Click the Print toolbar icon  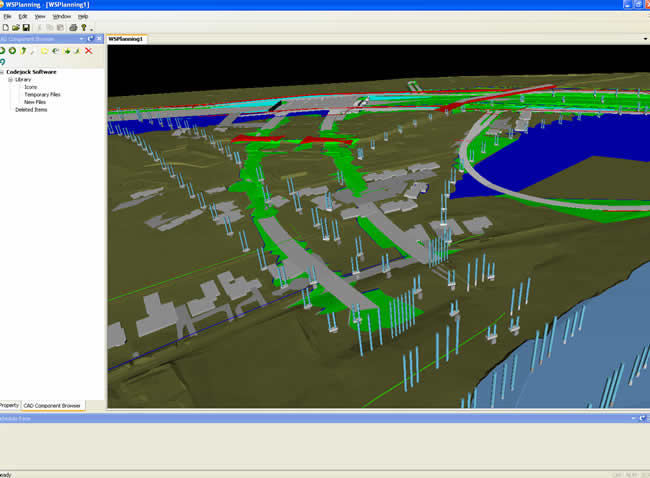[73, 27]
